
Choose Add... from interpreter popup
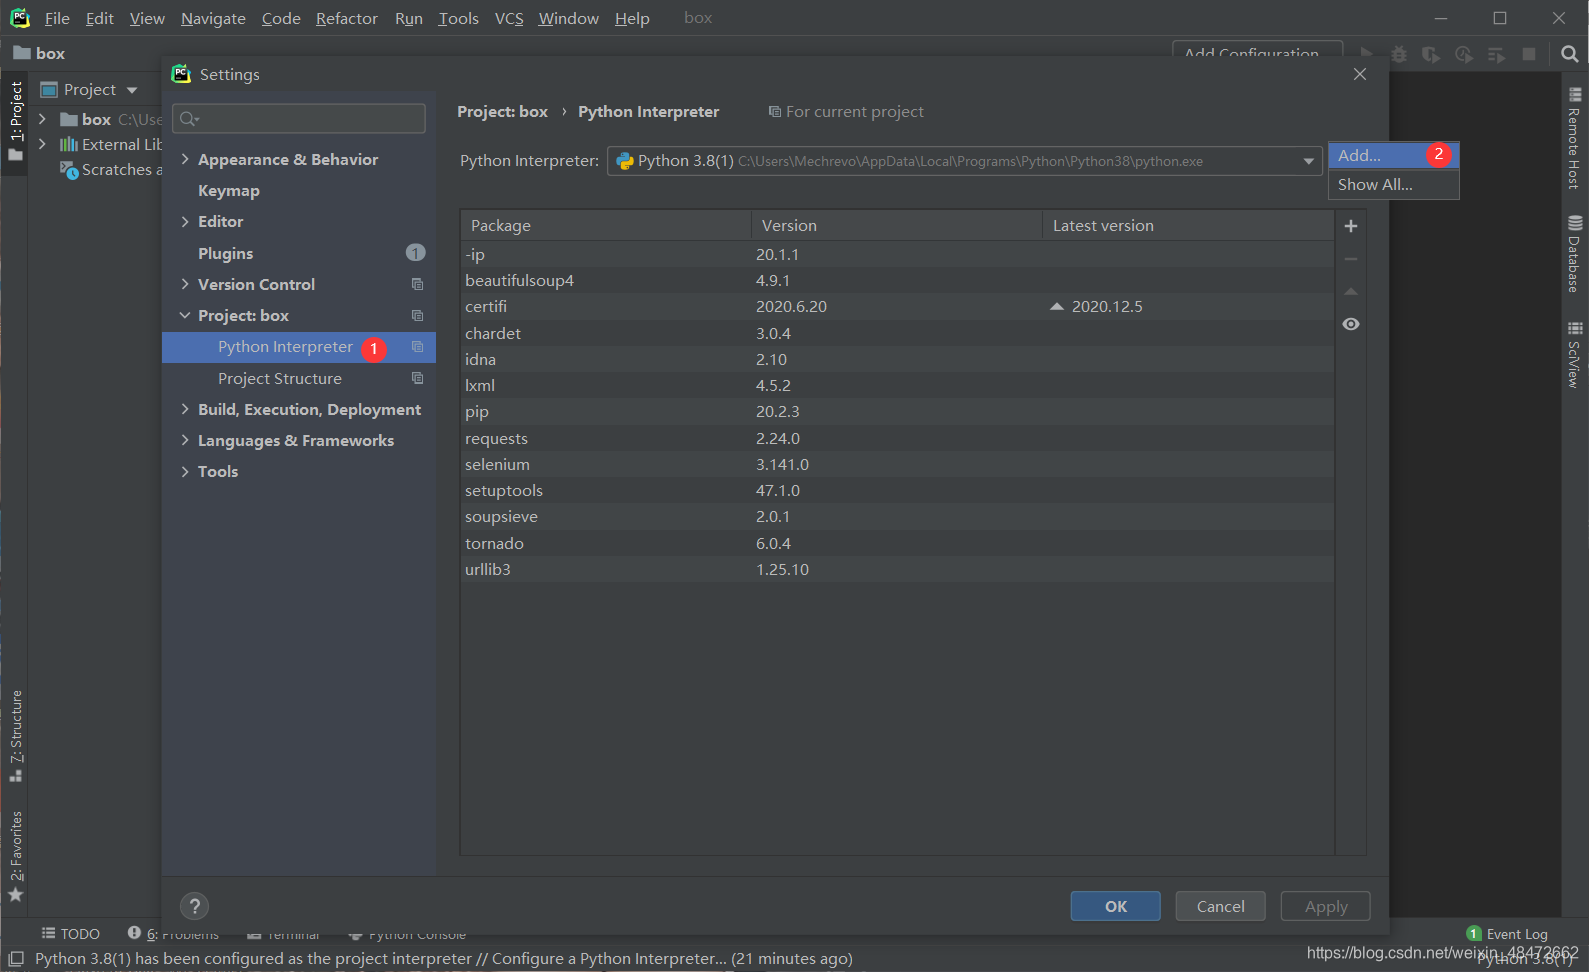[x=1393, y=155]
